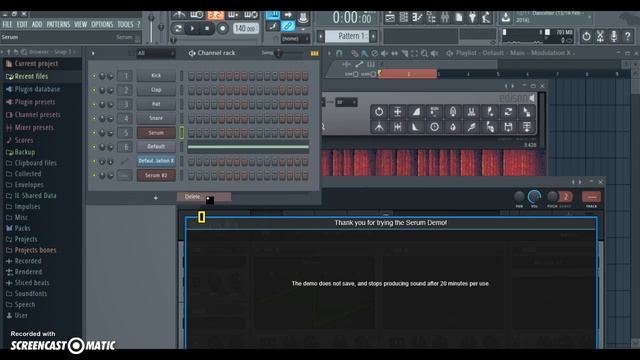Viewport: 640px width, 360px height.
Task: Select the Playlist zoom magnifier tool
Action: (424, 53)
